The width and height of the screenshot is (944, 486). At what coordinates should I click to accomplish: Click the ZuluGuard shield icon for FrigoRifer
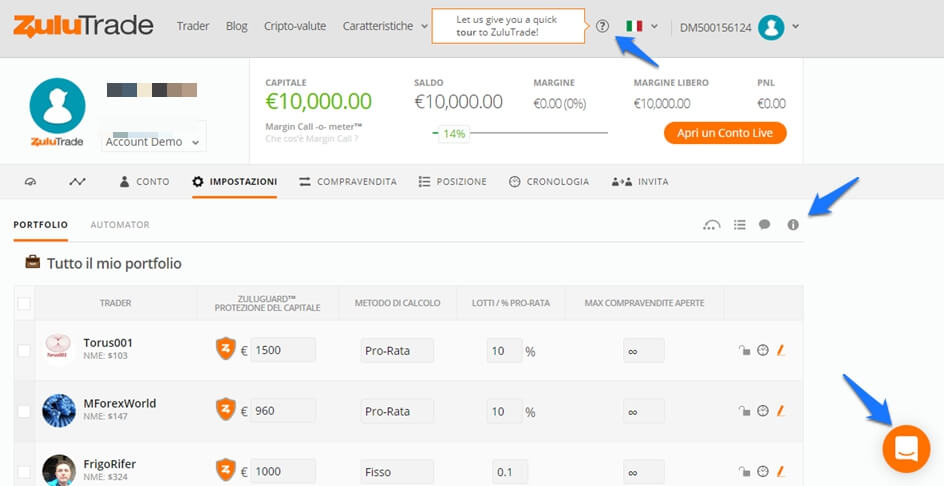pyautogui.click(x=225, y=470)
